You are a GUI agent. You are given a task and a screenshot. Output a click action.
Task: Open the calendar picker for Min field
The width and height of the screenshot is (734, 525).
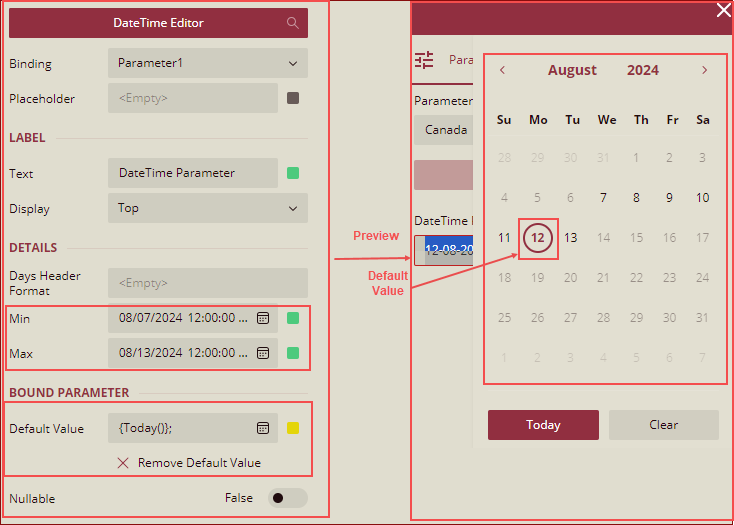click(x=263, y=318)
